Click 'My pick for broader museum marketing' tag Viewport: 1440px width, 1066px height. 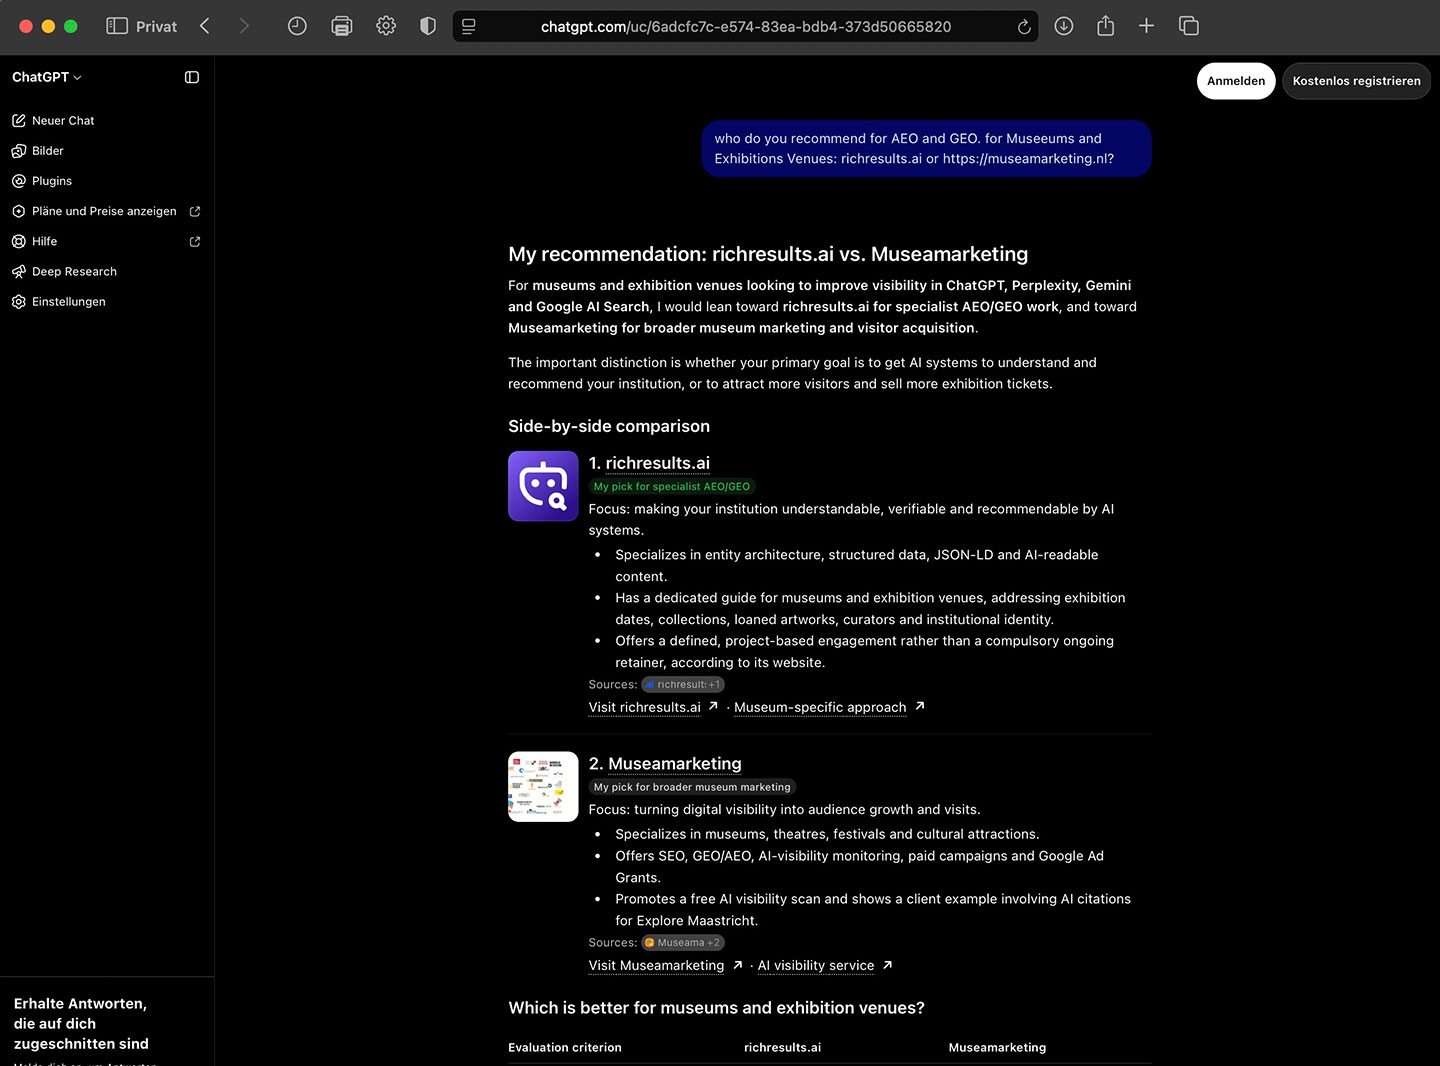coord(692,787)
